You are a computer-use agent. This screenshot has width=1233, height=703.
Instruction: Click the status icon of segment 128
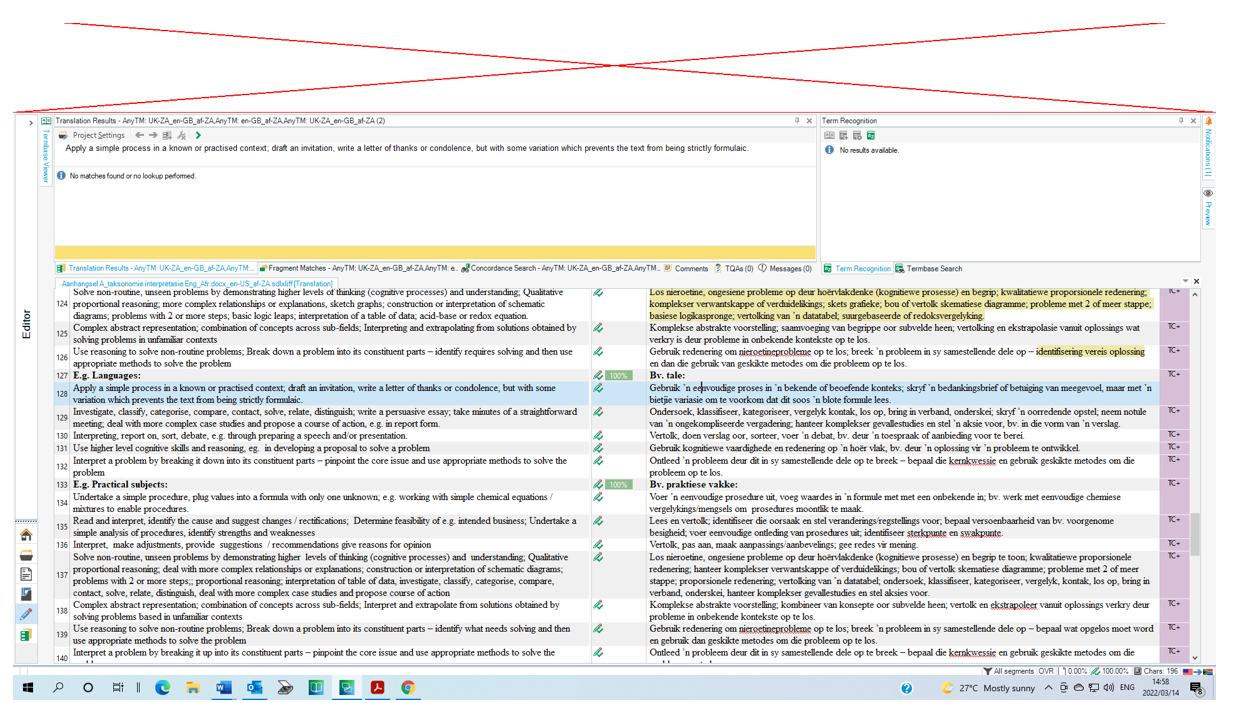[598, 388]
